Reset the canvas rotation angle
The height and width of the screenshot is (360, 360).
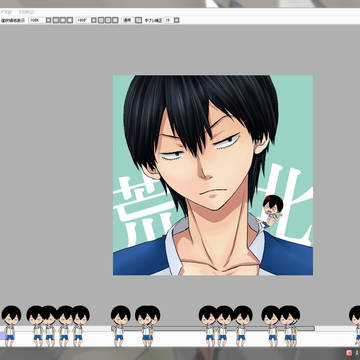[115, 20]
